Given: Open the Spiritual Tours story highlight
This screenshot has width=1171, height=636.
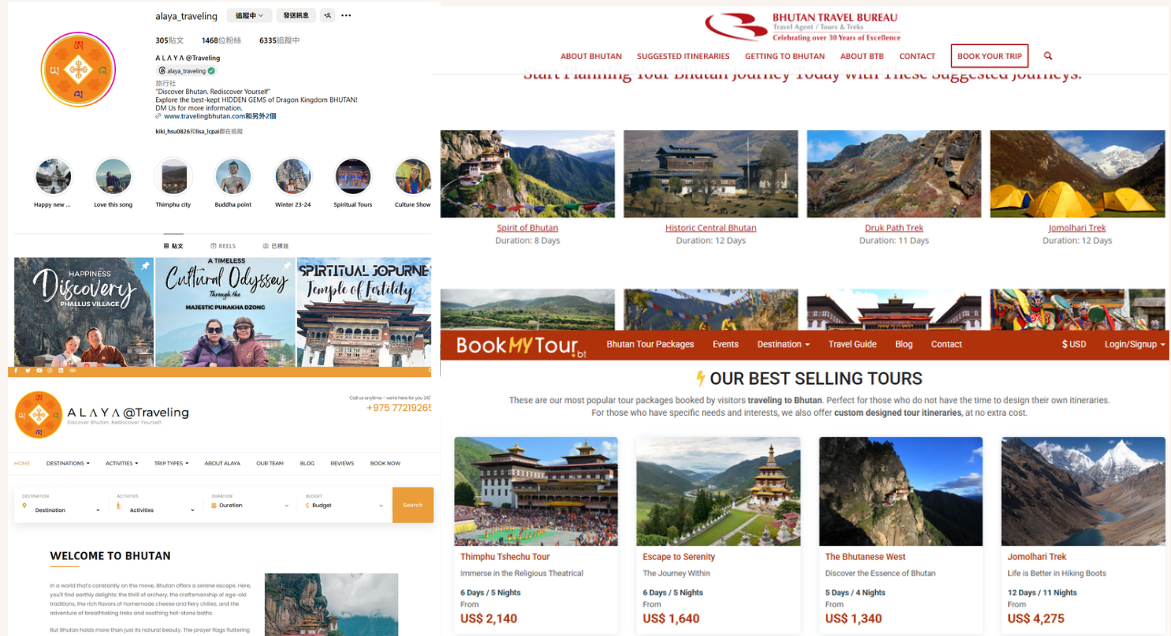Looking at the screenshot, I should point(352,178).
